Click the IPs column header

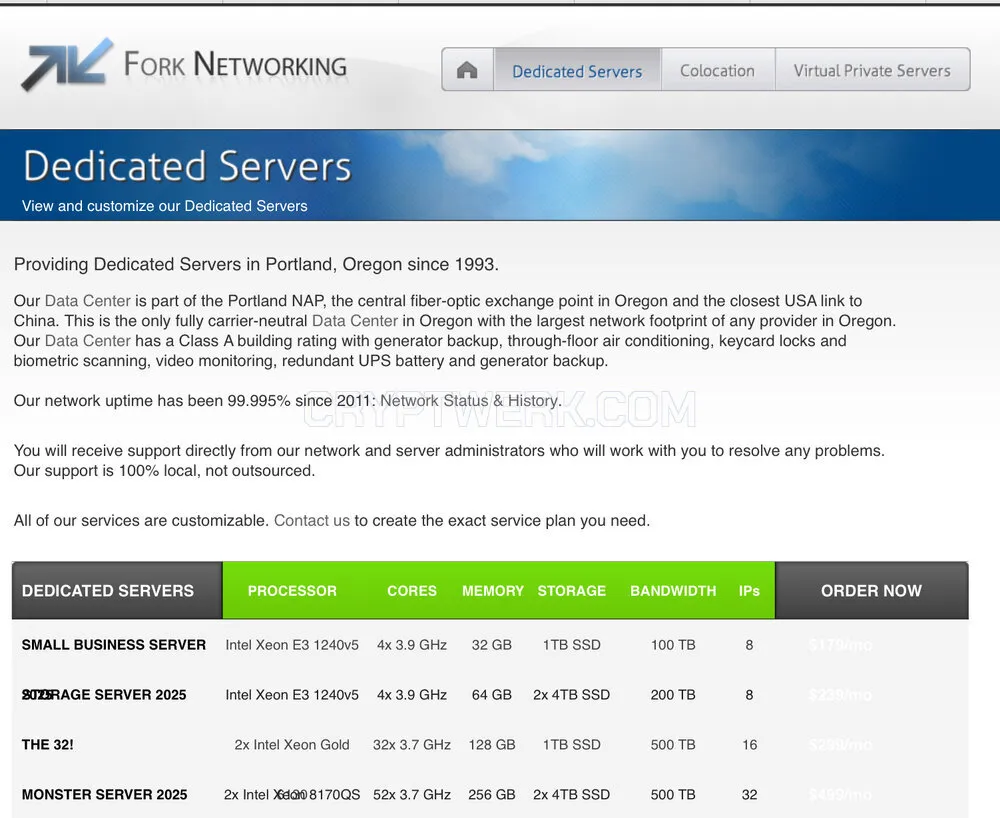pos(749,591)
